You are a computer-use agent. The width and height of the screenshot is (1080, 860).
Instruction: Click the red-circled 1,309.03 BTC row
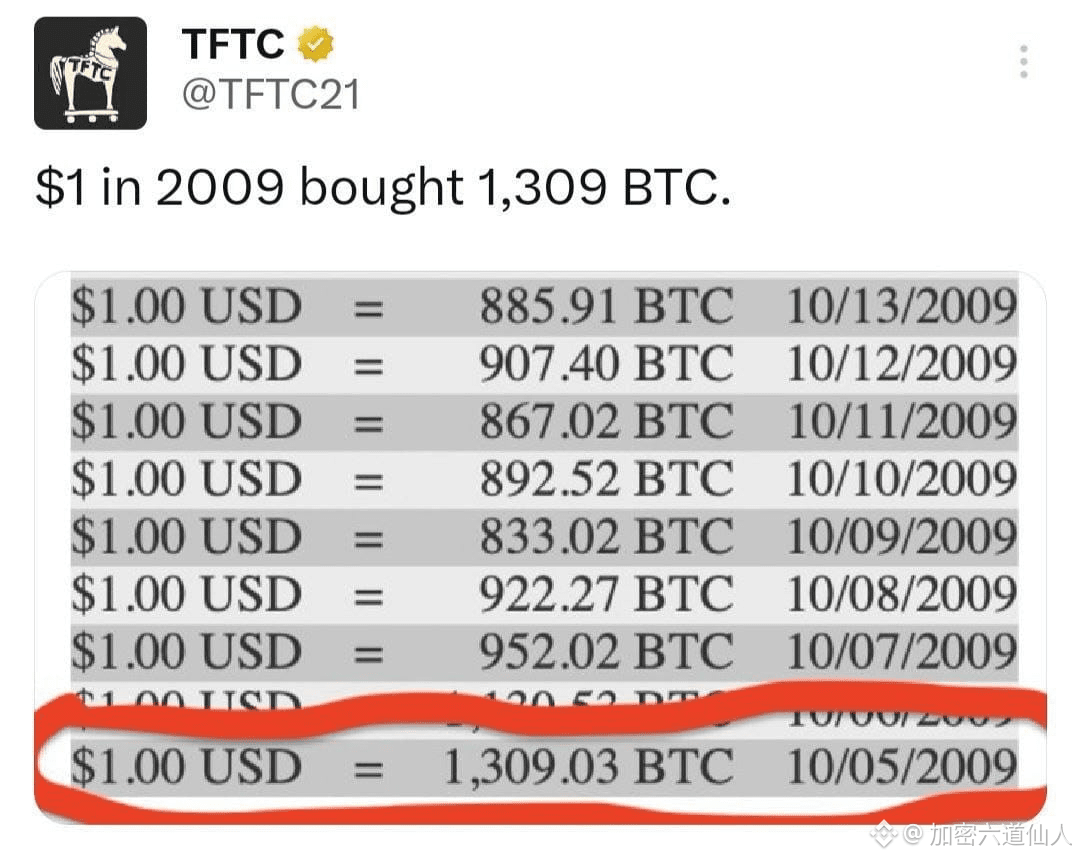pyautogui.click(x=540, y=766)
